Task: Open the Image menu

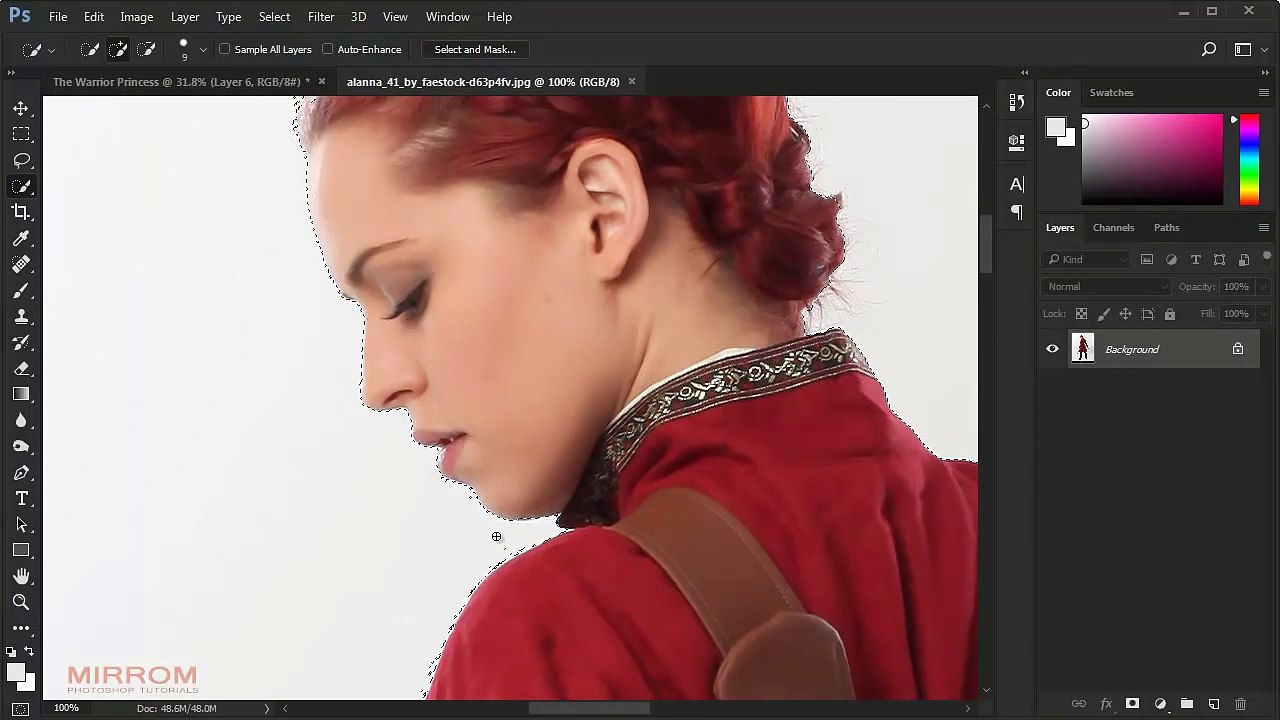Action: [x=137, y=17]
